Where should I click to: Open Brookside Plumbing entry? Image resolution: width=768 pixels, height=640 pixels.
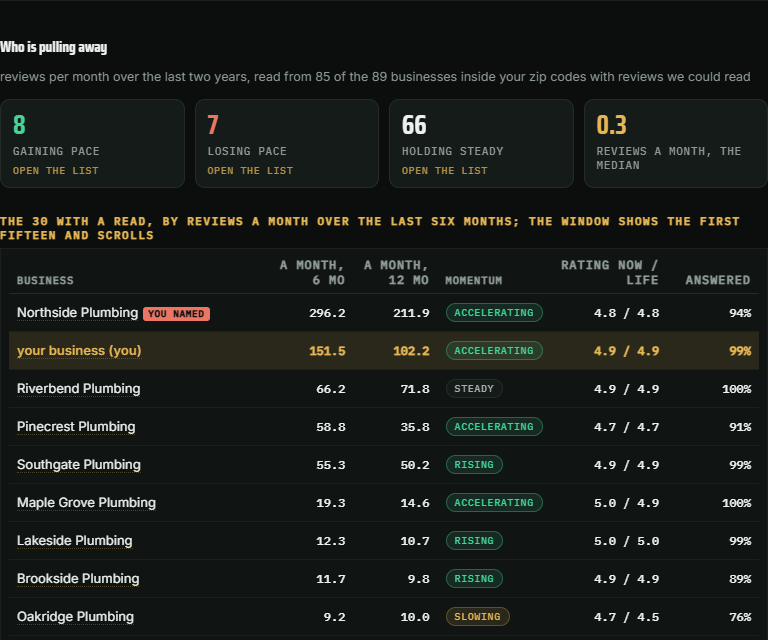tap(78, 578)
